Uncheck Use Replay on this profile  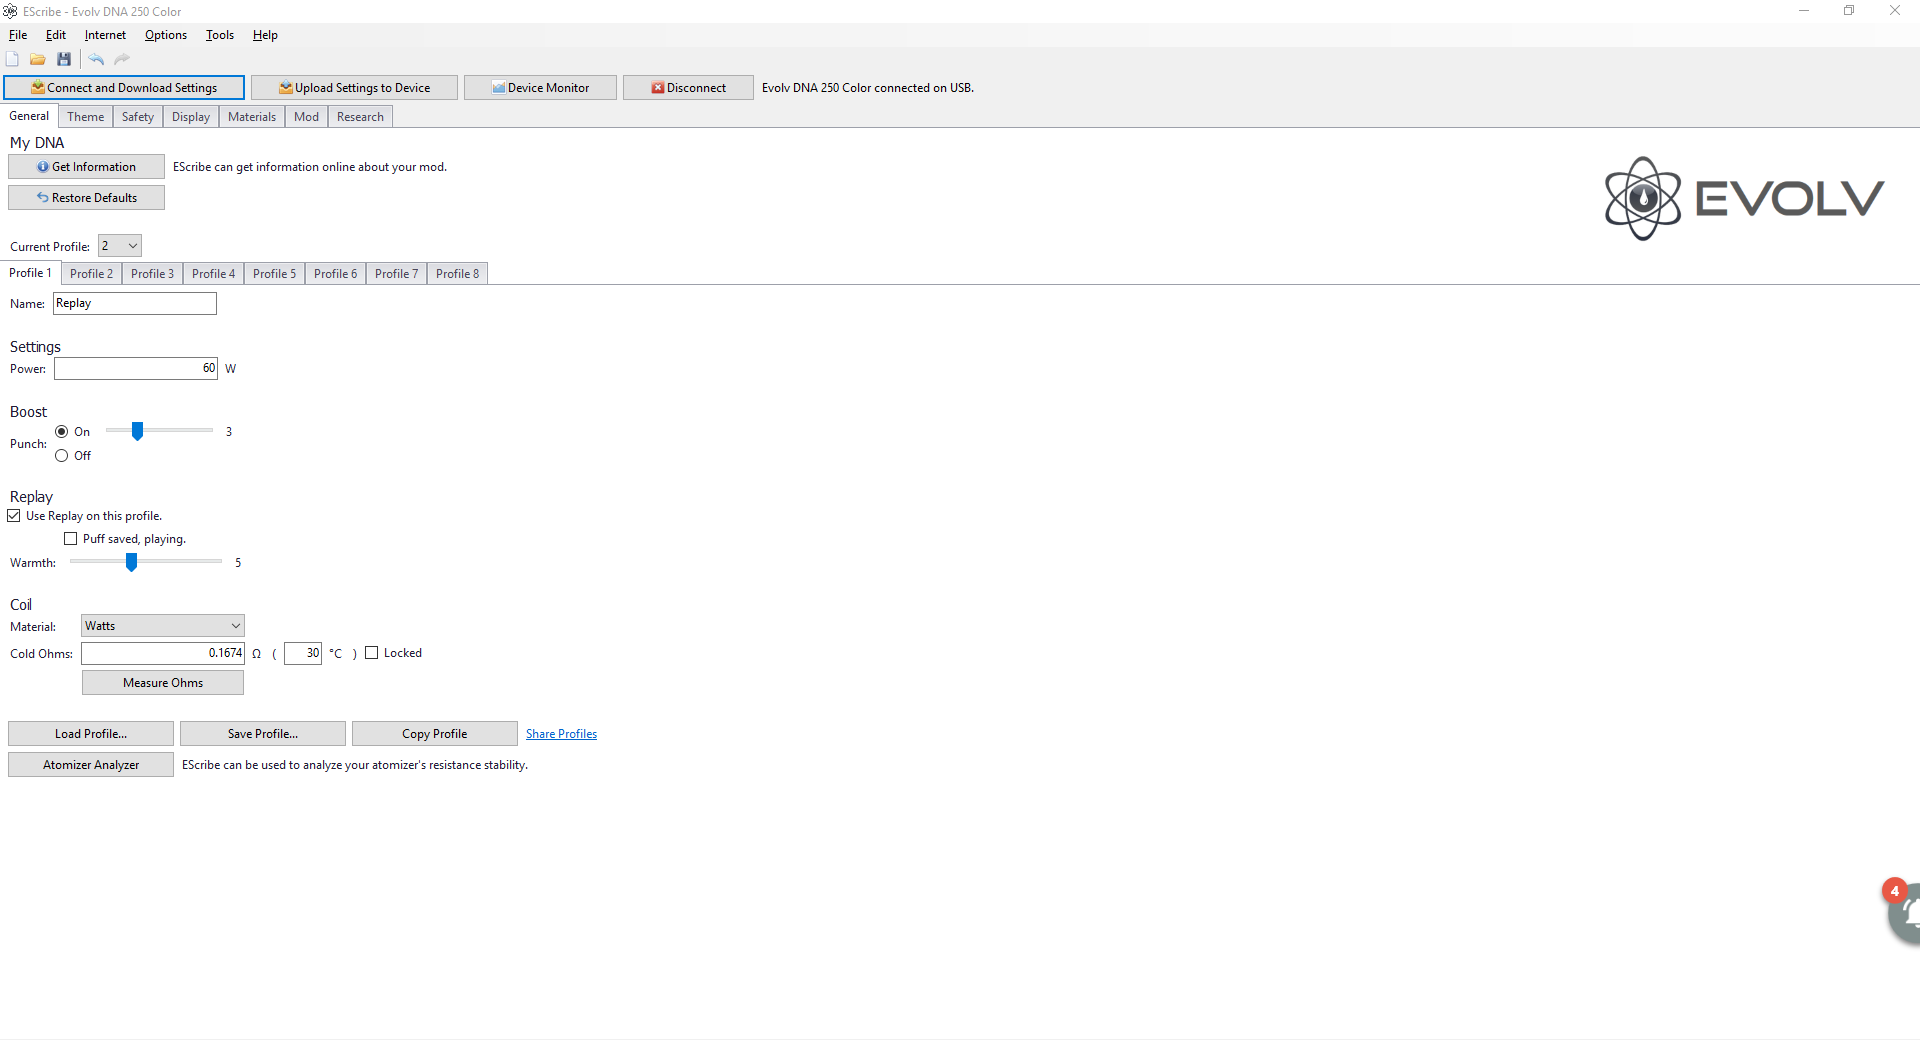pos(14,516)
